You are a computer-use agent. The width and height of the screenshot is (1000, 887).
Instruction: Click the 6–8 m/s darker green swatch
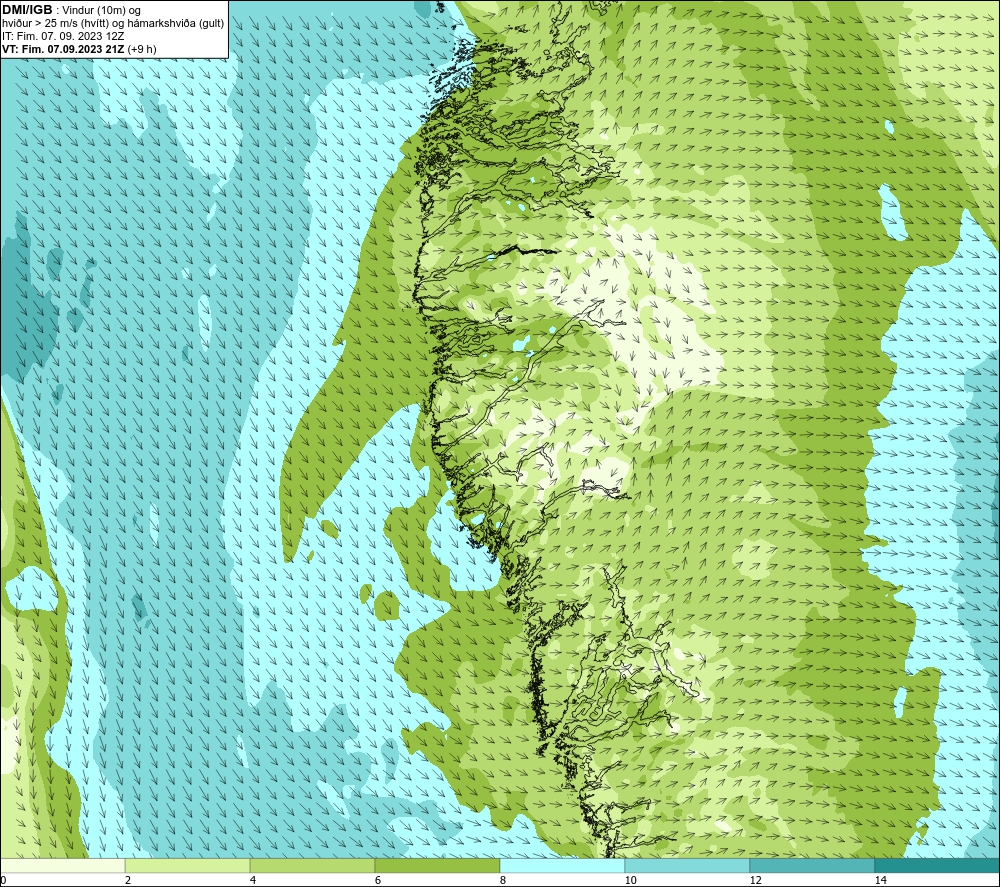[438, 866]
